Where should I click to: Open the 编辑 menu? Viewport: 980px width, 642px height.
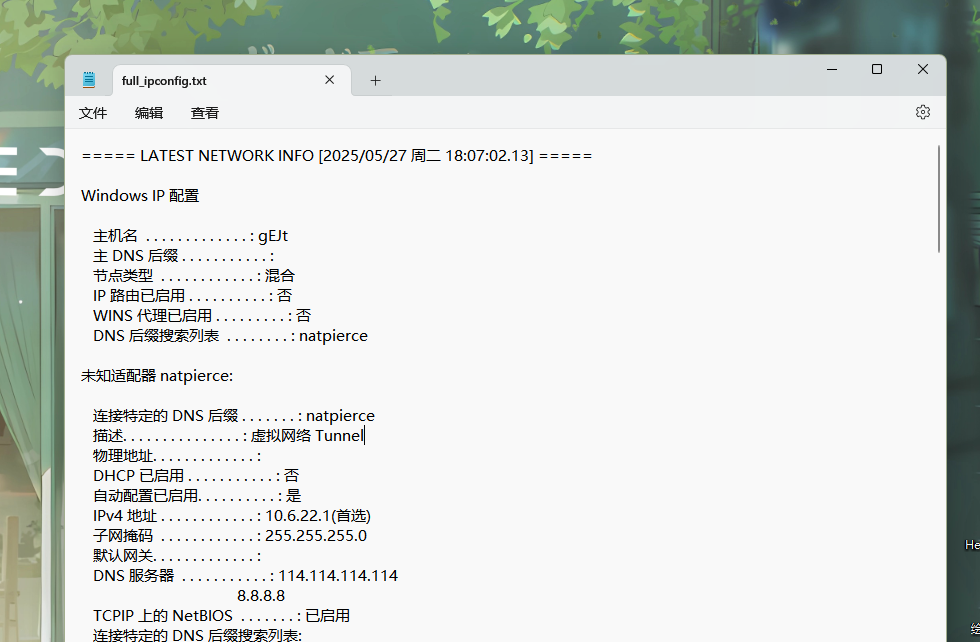(x=149, y=113)
